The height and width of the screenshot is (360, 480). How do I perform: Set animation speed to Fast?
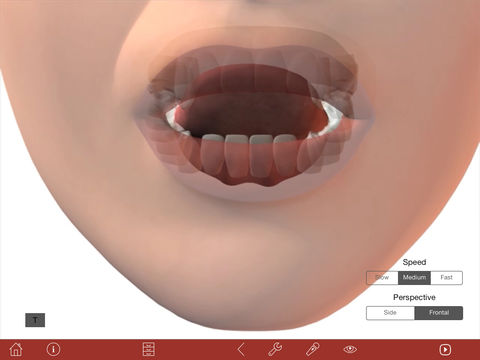click(x=446, y=278)
